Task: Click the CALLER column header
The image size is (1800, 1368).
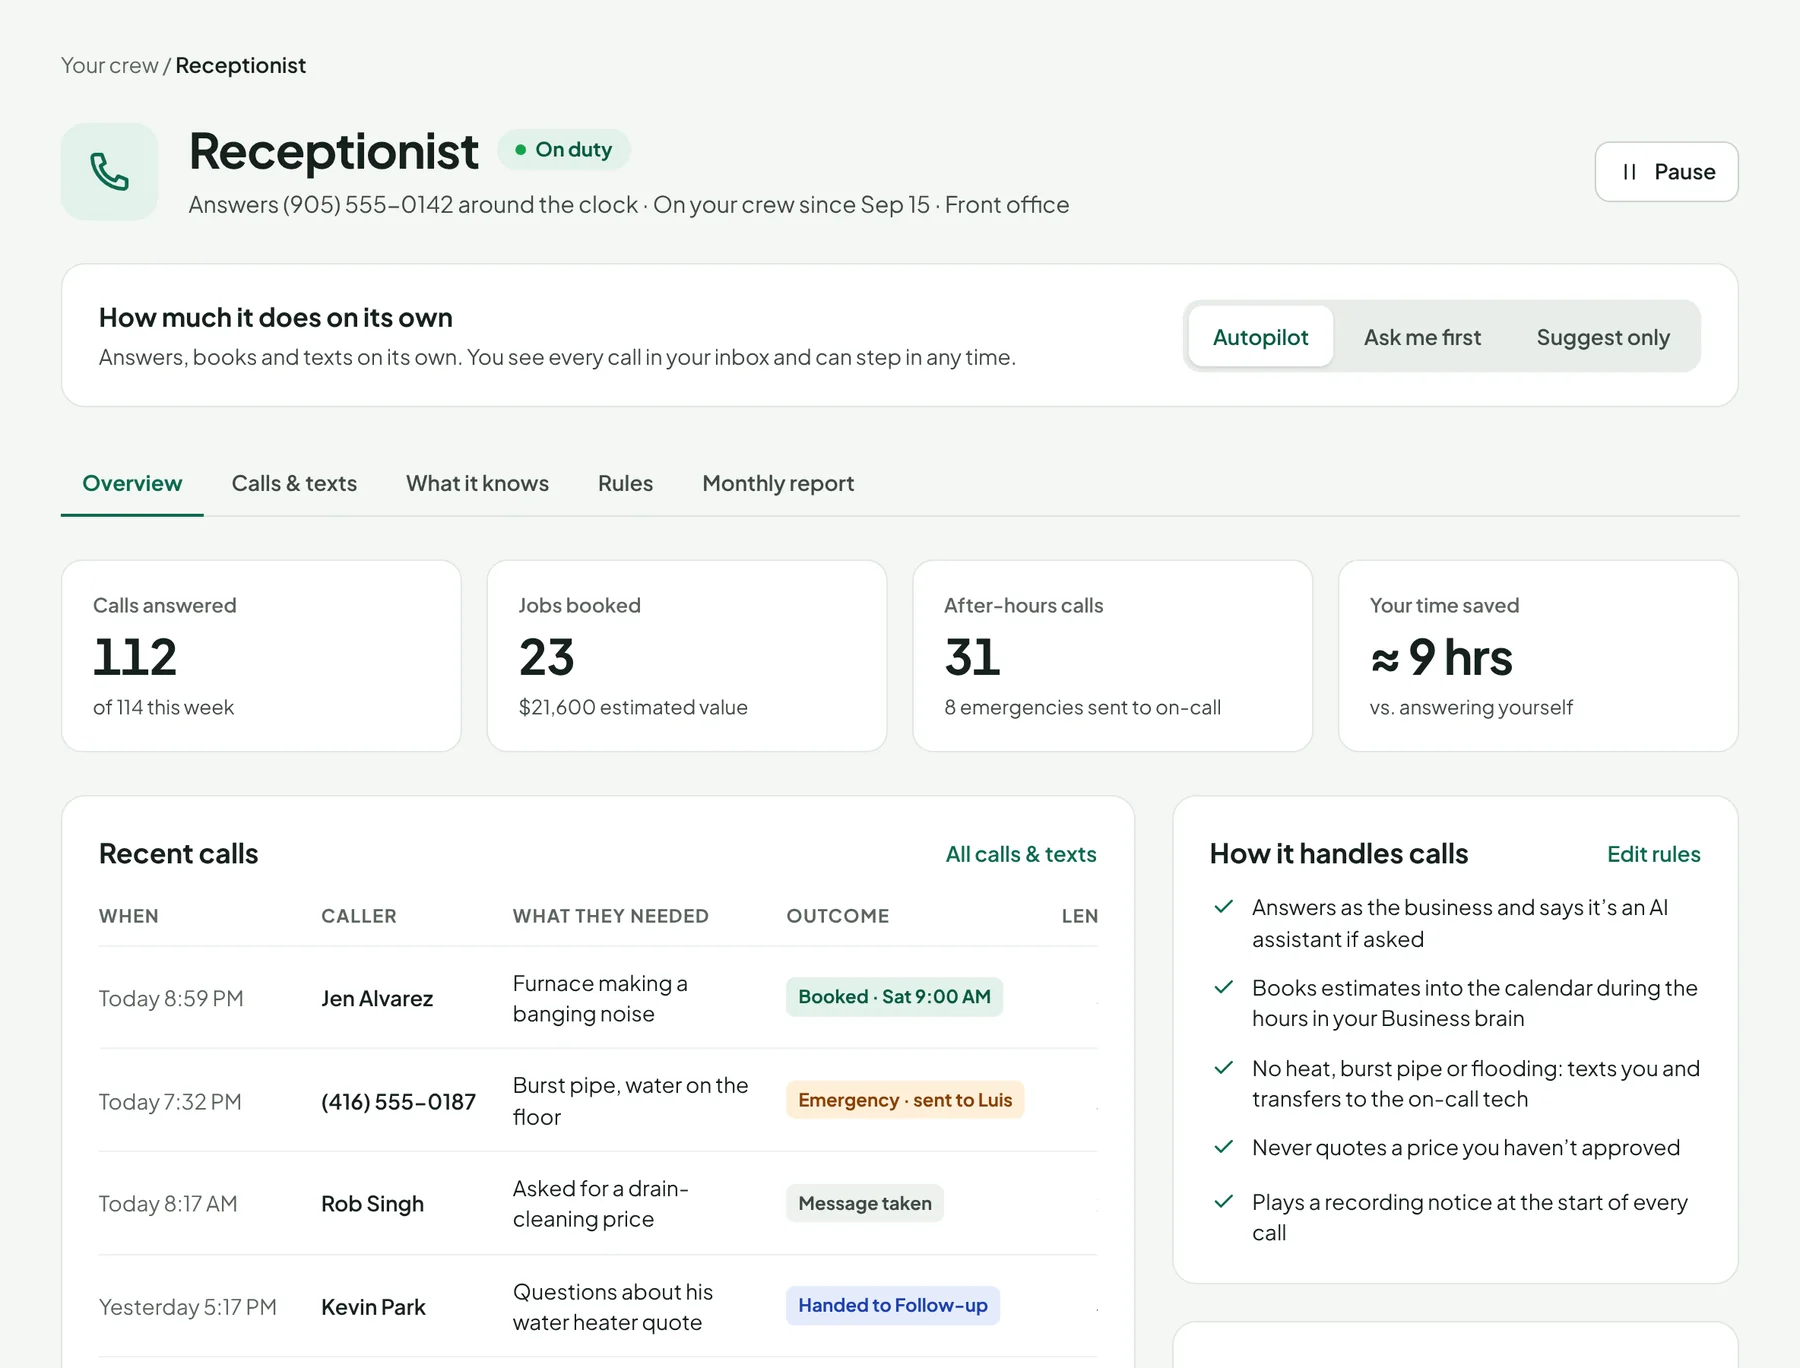Action: [x=359, y=916]
